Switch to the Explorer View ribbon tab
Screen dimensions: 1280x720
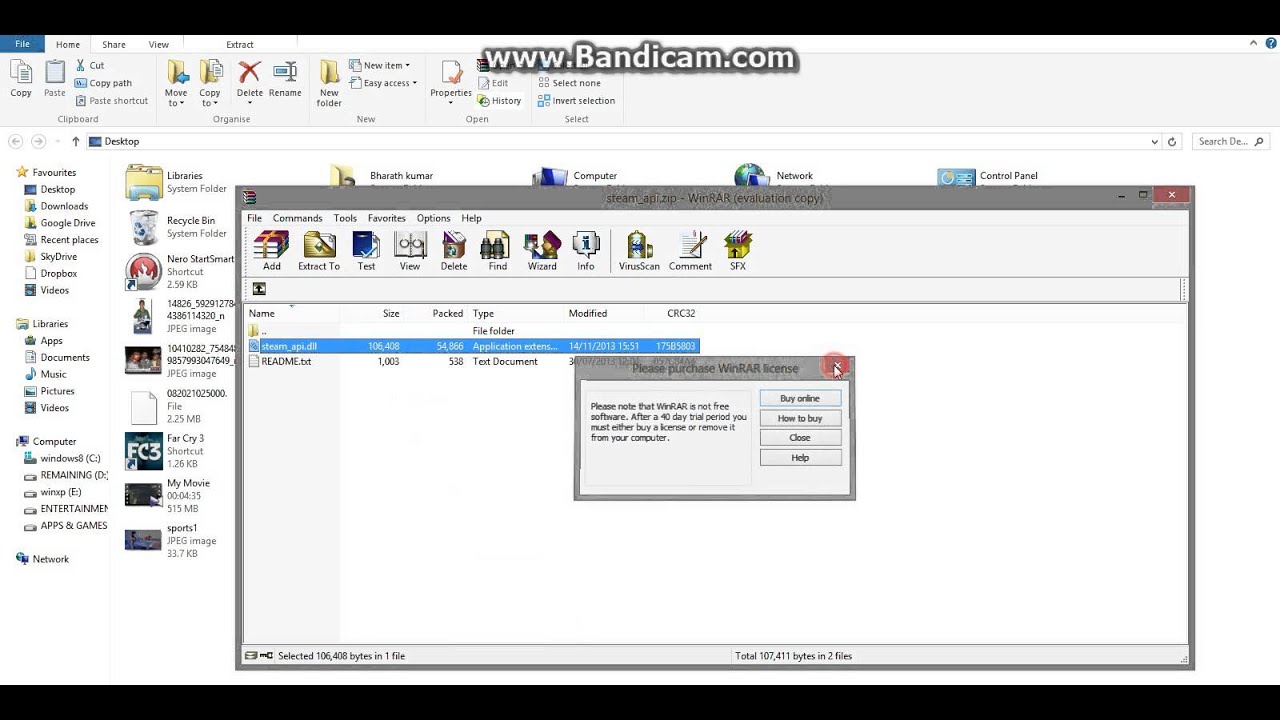158,45
